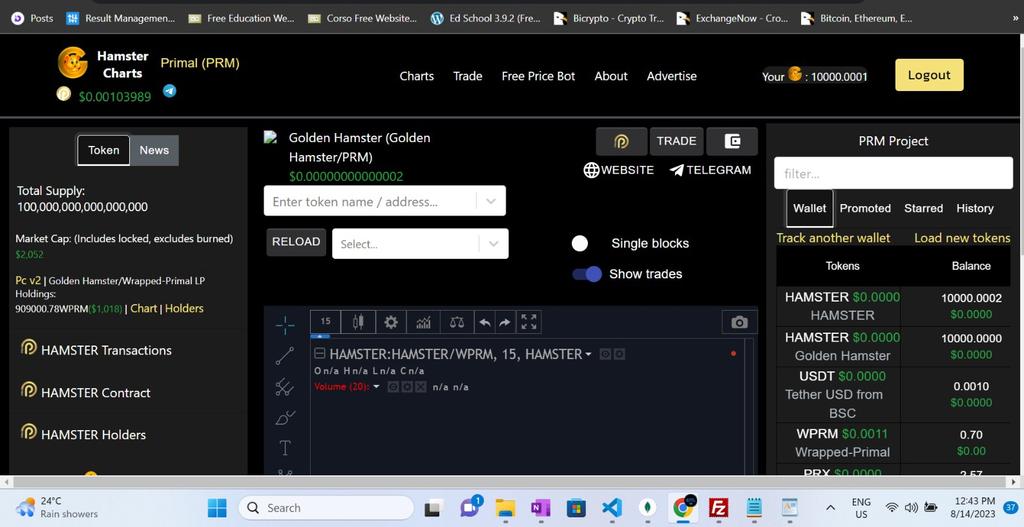Click the TRADE button
This screenshot has height=527, width=1024.
(677, 141)
